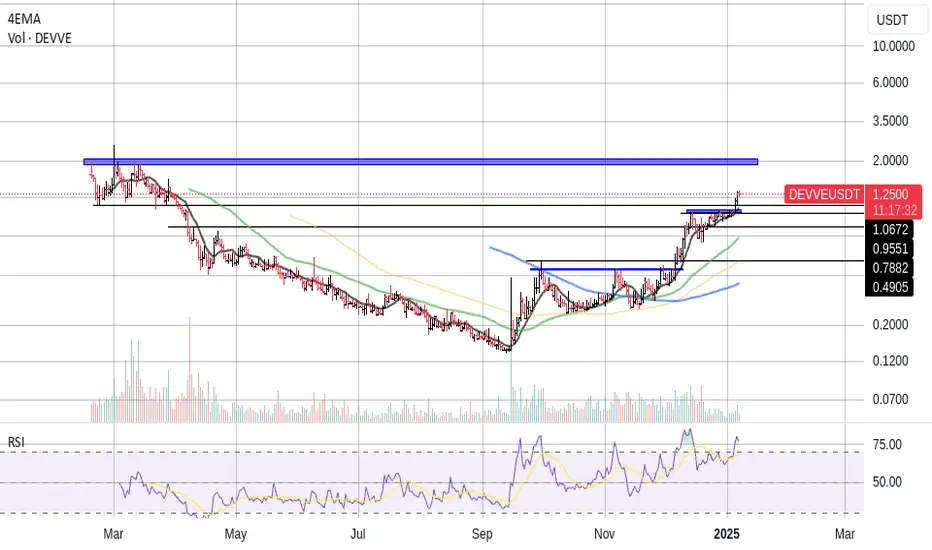Click the 0.0700 price axis label
Image resolution: width=932 pixels, height=550 pixels.
(x=890, y=399)
